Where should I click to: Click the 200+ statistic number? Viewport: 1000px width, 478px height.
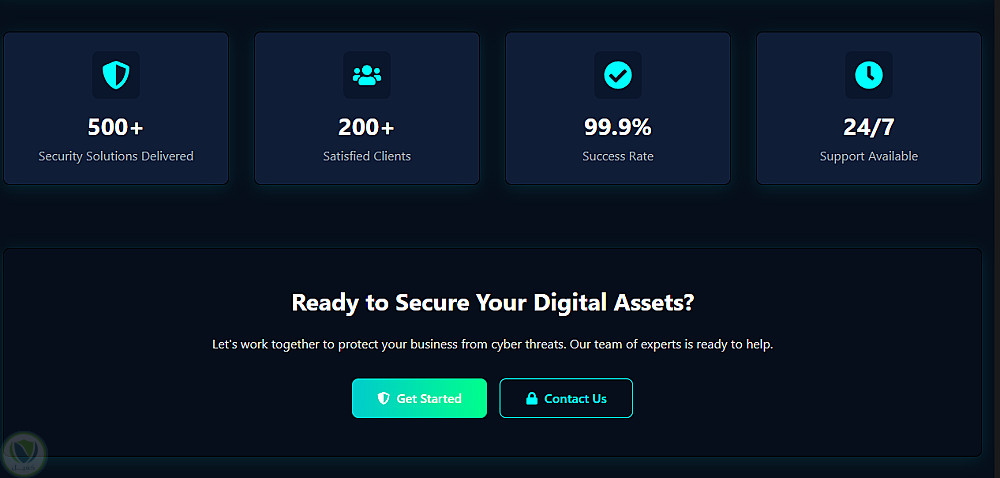pos(367,127)
